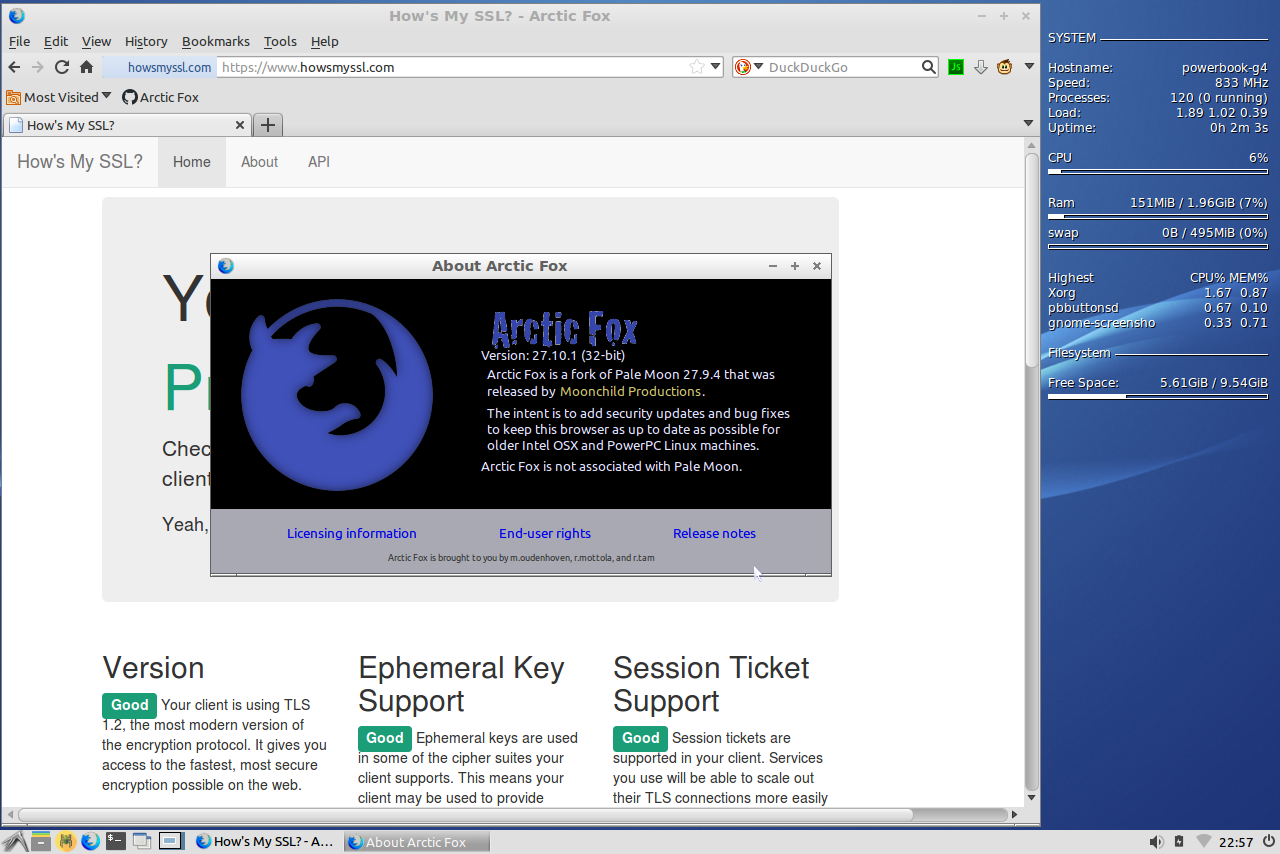Screen dimensions: 1280x854
Task: Open the Arctic Fox GitHub bookmark
Action: (x=160, y=97)
